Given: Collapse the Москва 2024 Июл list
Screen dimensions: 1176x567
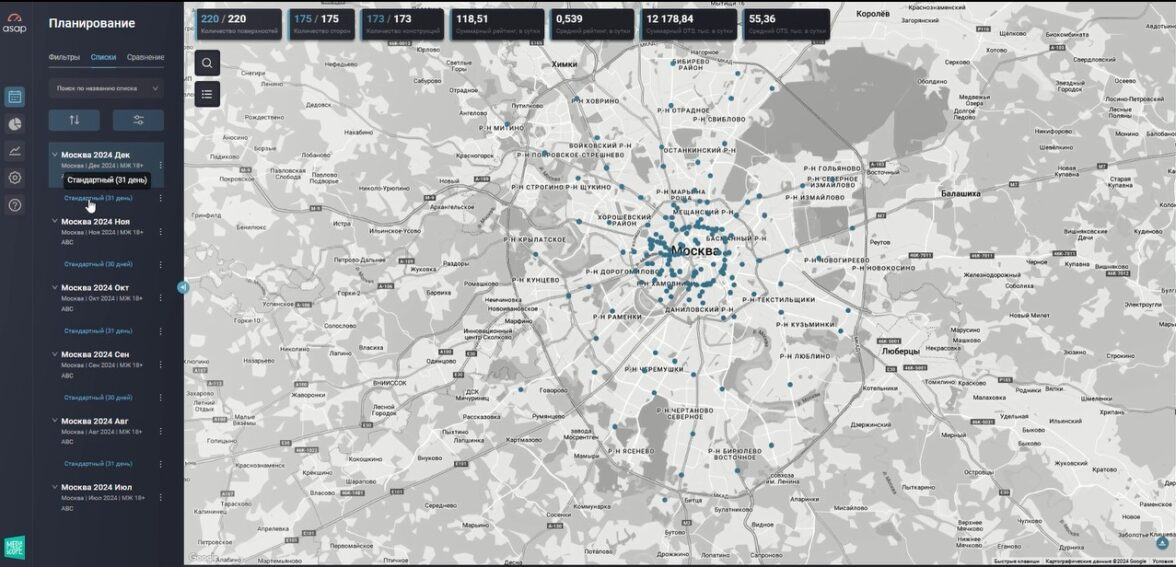Looking at the screenshot, I should (x=54, y=487).
